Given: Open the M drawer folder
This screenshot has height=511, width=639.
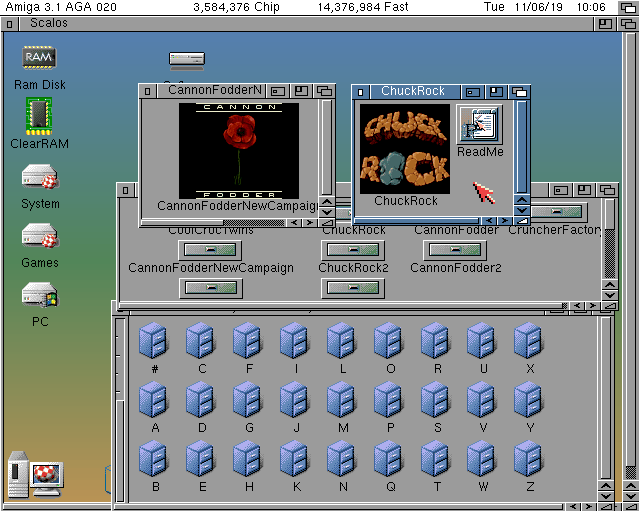Looking at the screenshot, I should [341, 399].
